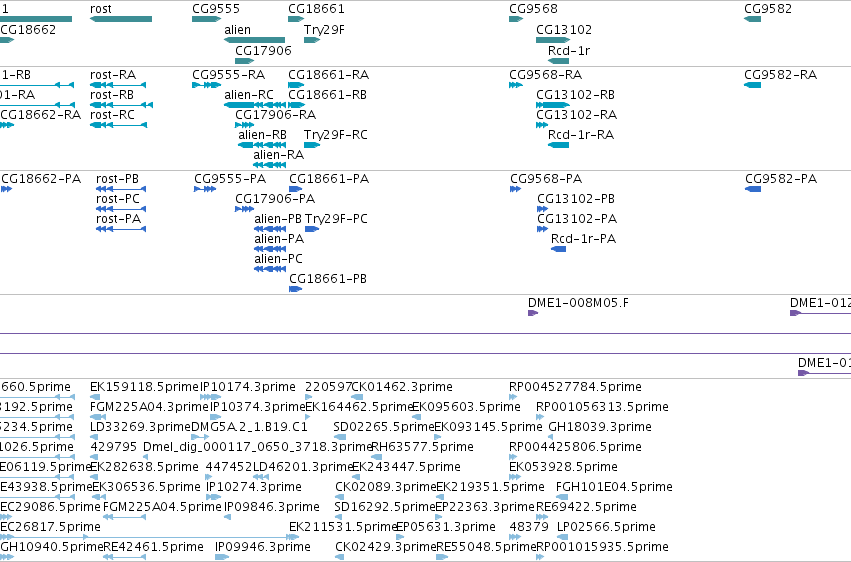Image resolution: width=851 pixels, height=562 pixels.
Task: Click the 'RH63577.5prime' EST label
Action: pos(422,448)
